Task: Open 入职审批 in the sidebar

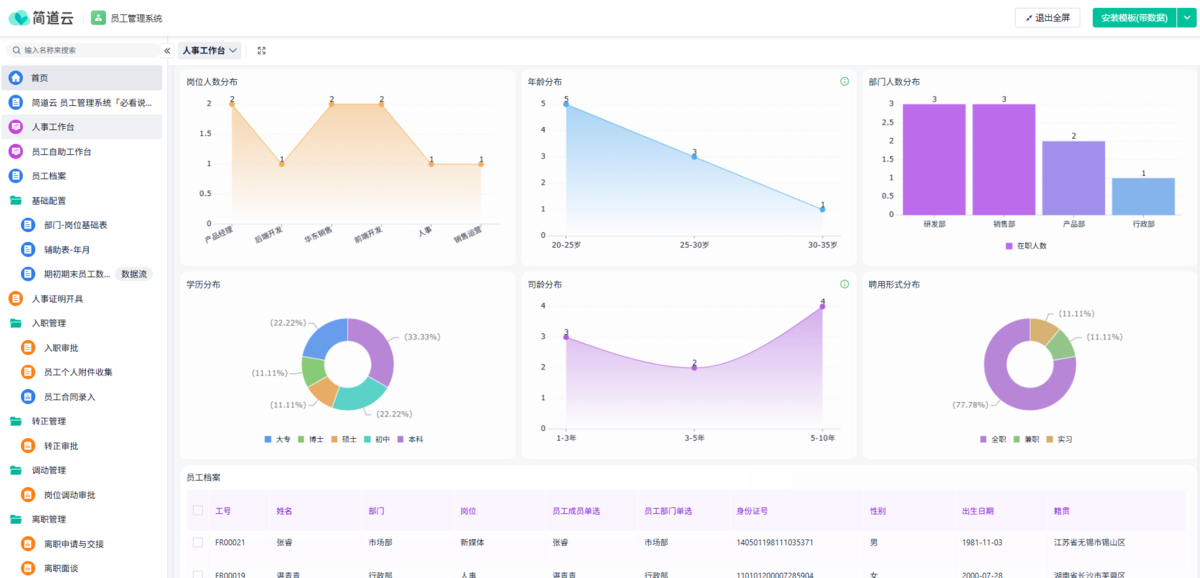Action: 81,348
